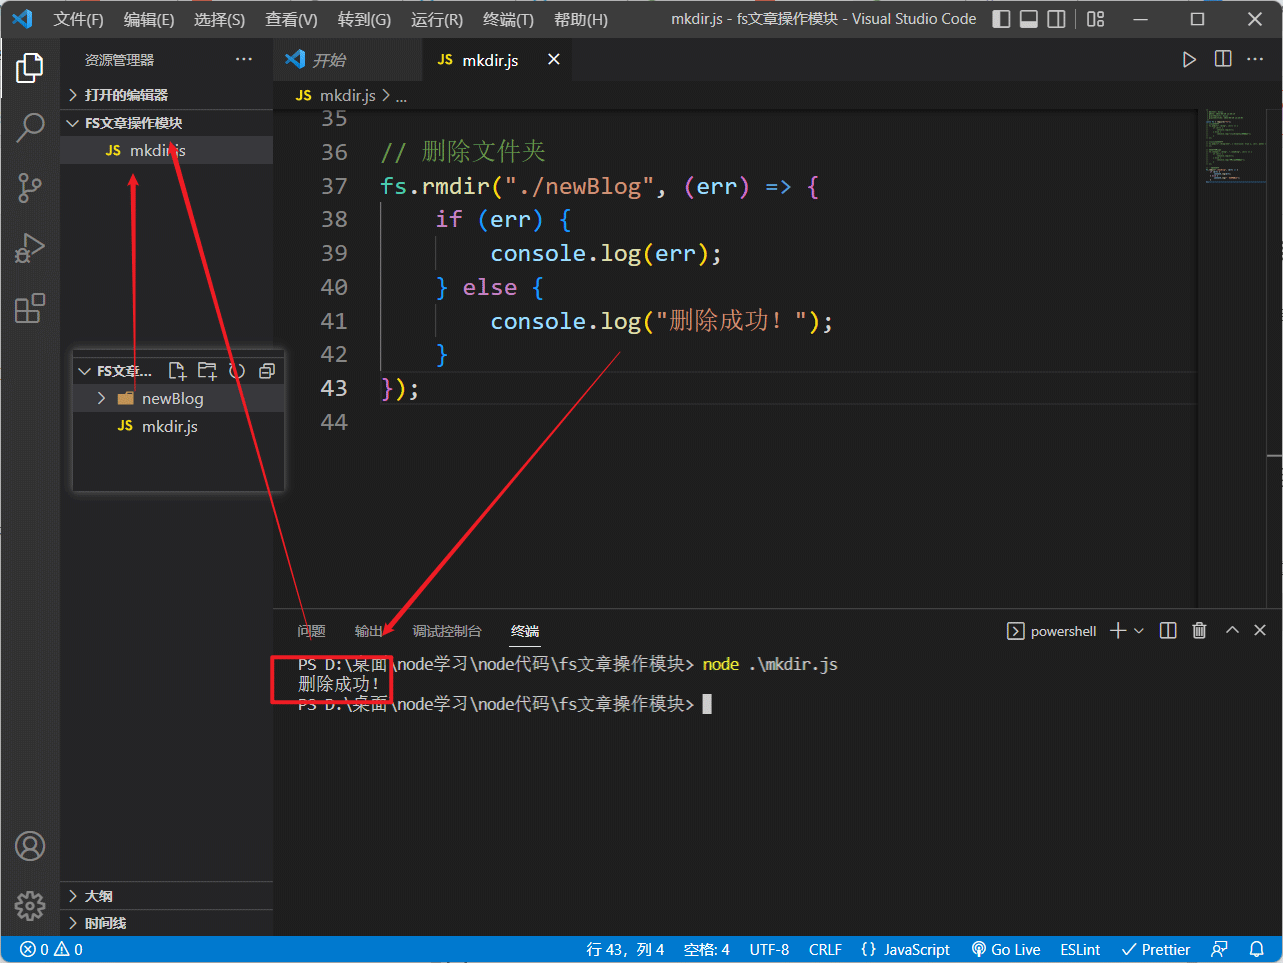Screen dimensions: 1283x963
Task: Change indentation 空格: 4 setting
Action: [707, 949]
